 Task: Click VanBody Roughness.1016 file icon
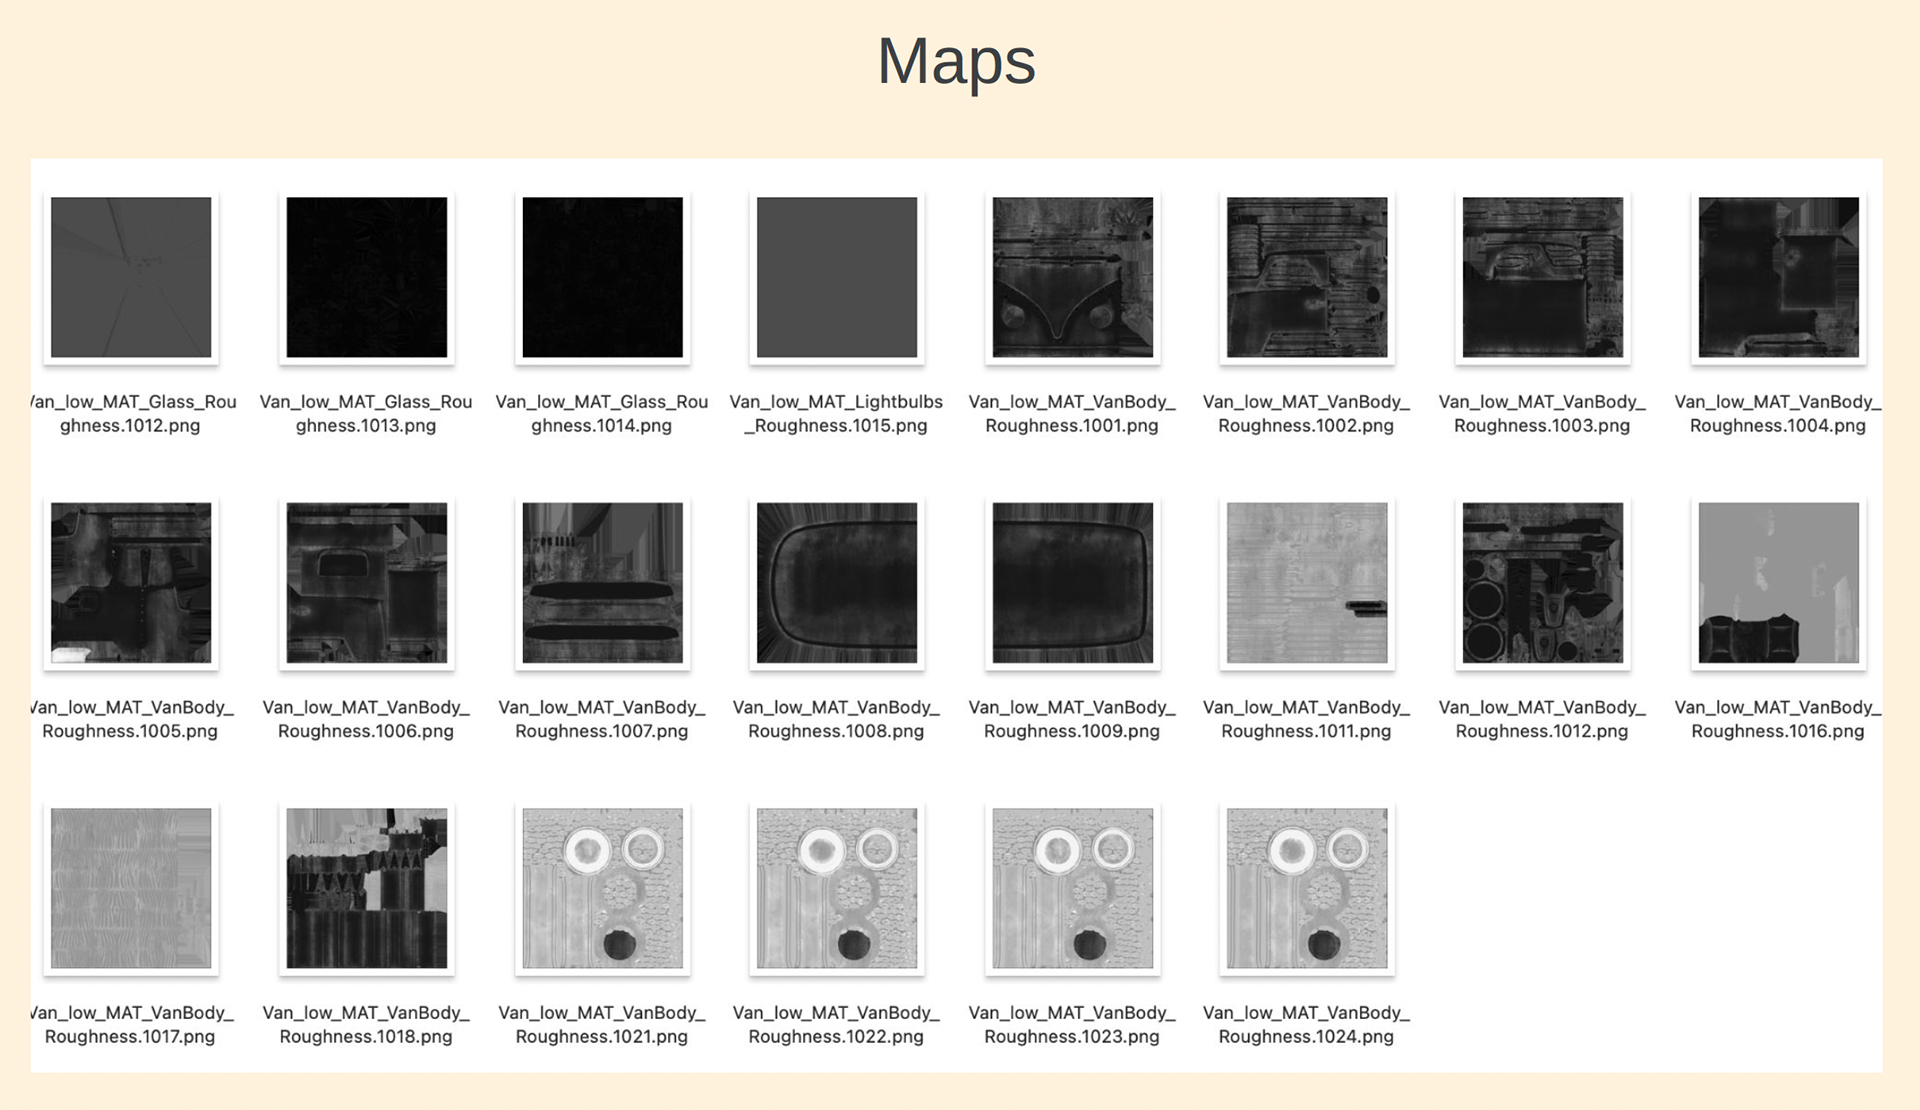(x=1778, y=582)
